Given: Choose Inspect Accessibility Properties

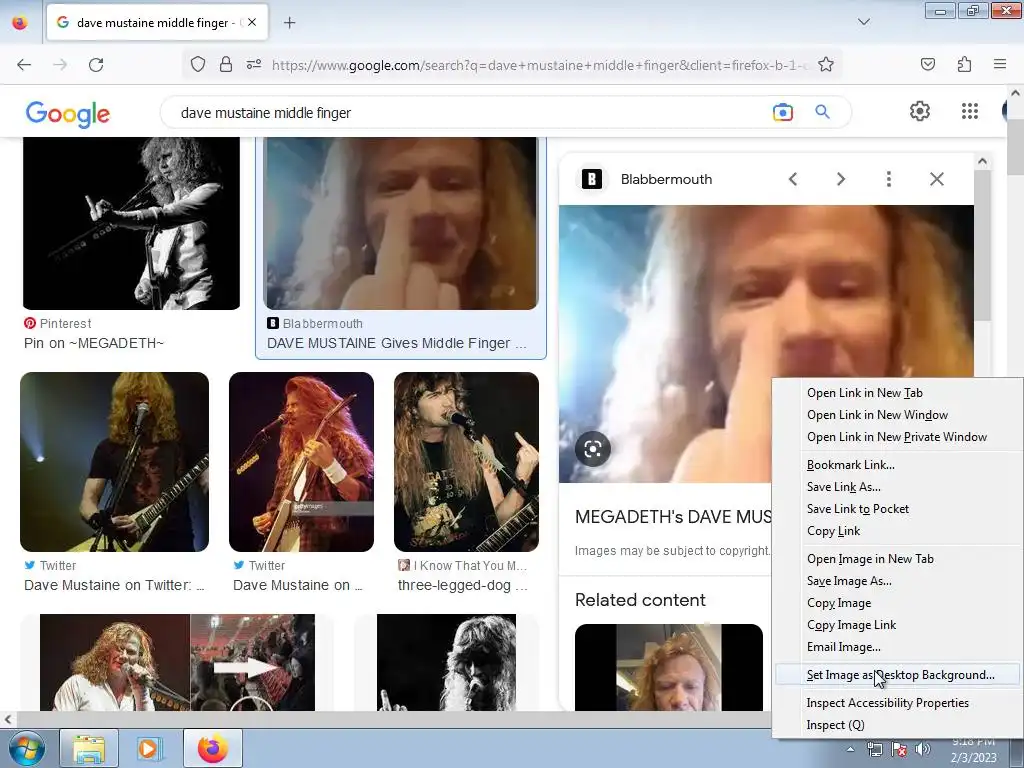Looking at the screenshot, I should tap(888, 703).
